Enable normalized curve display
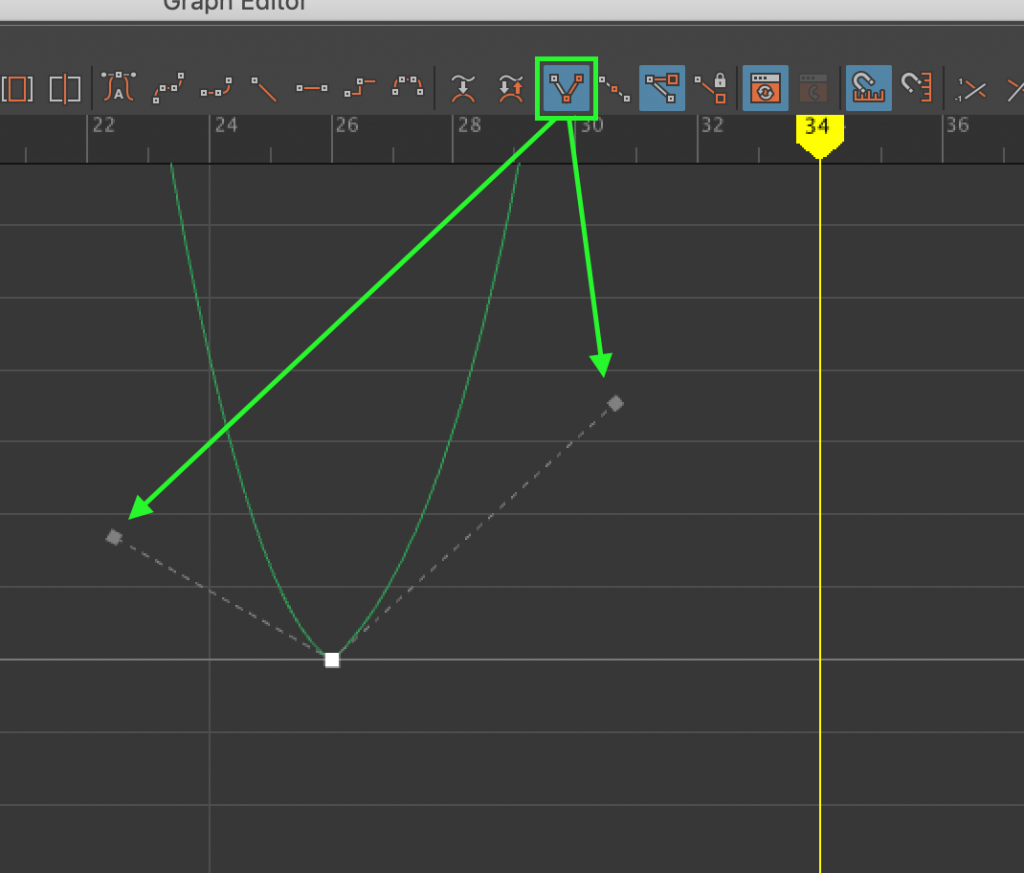Viewport: 1024px width, 873px height. 971,88
